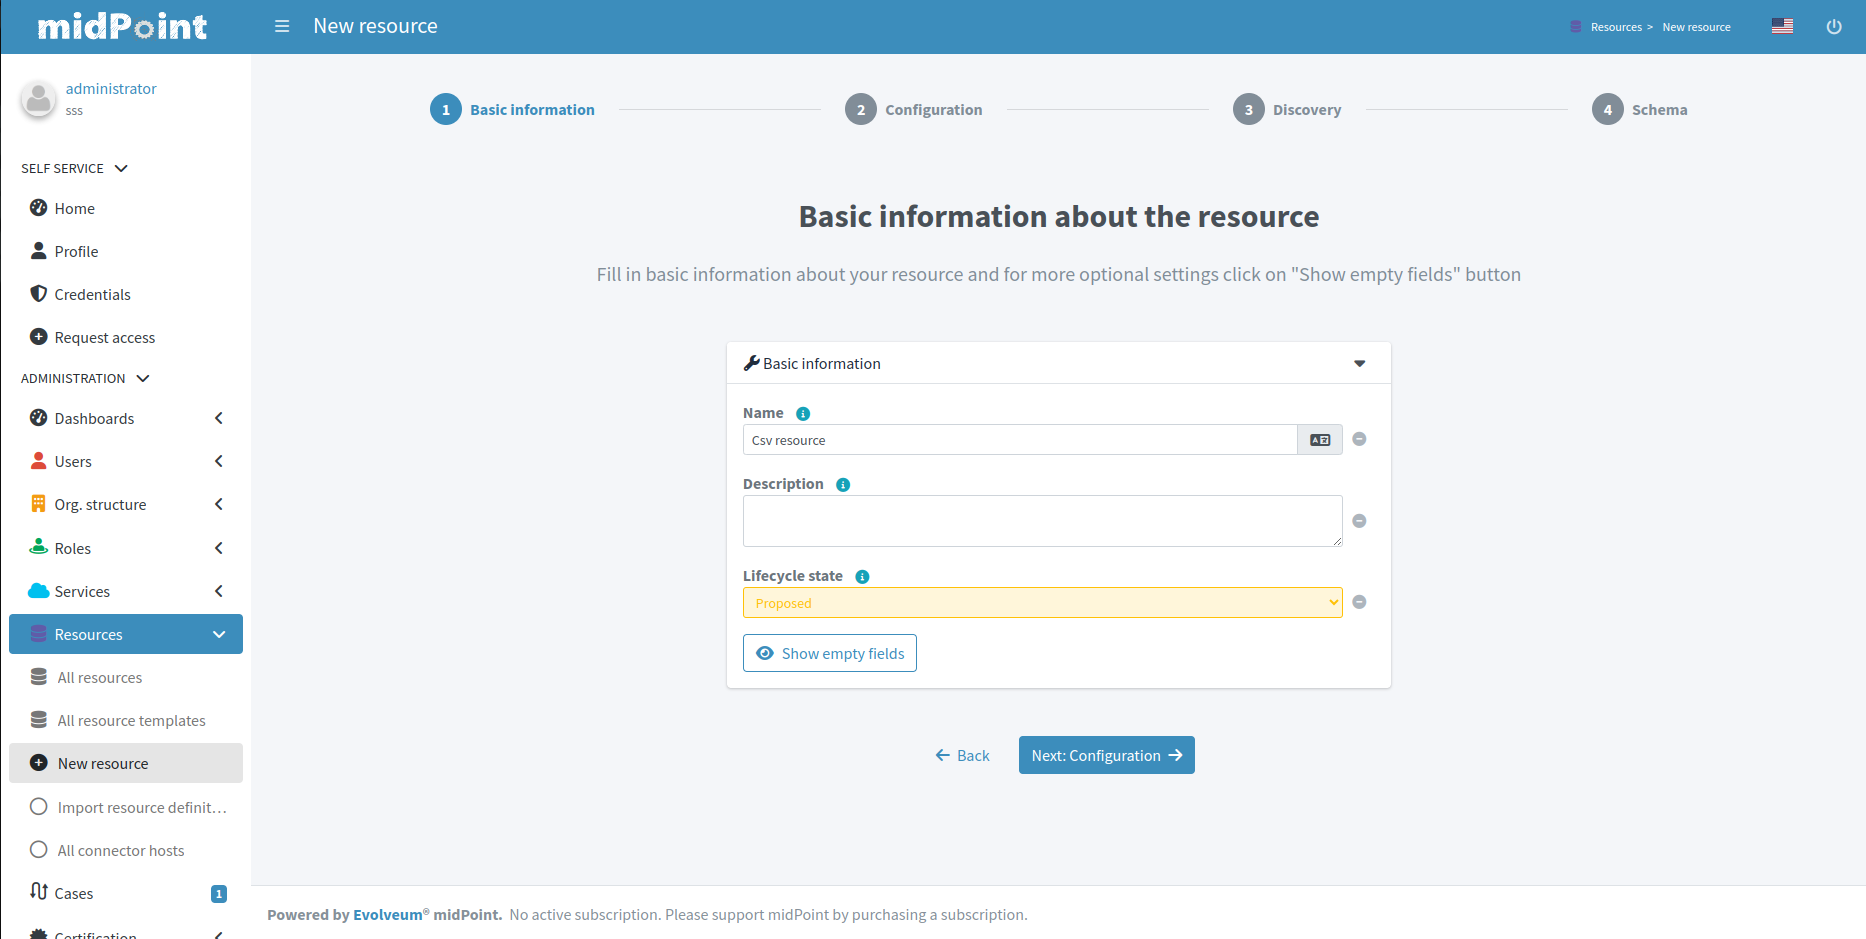Toggle Show empty fields
The width and height of the screenshot is (1866, 939).
pyautogui.click(x=830, y=653)
